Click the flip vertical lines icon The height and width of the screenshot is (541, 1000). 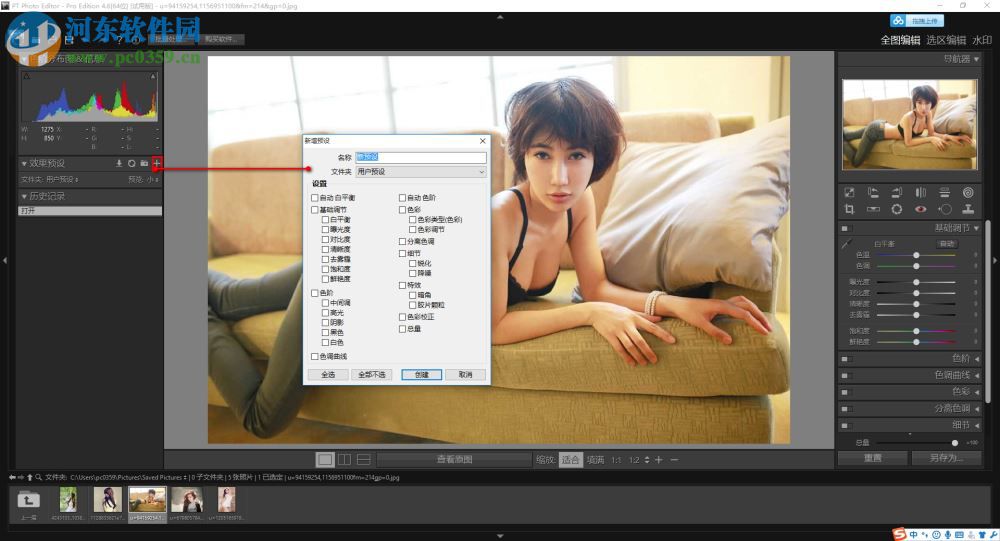tap(945, 192)
